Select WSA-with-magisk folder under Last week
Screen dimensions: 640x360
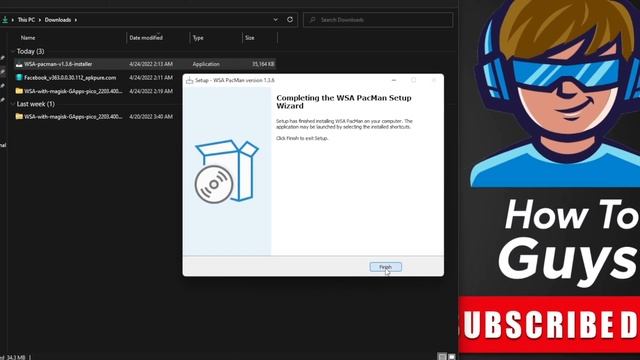[73, 116]
